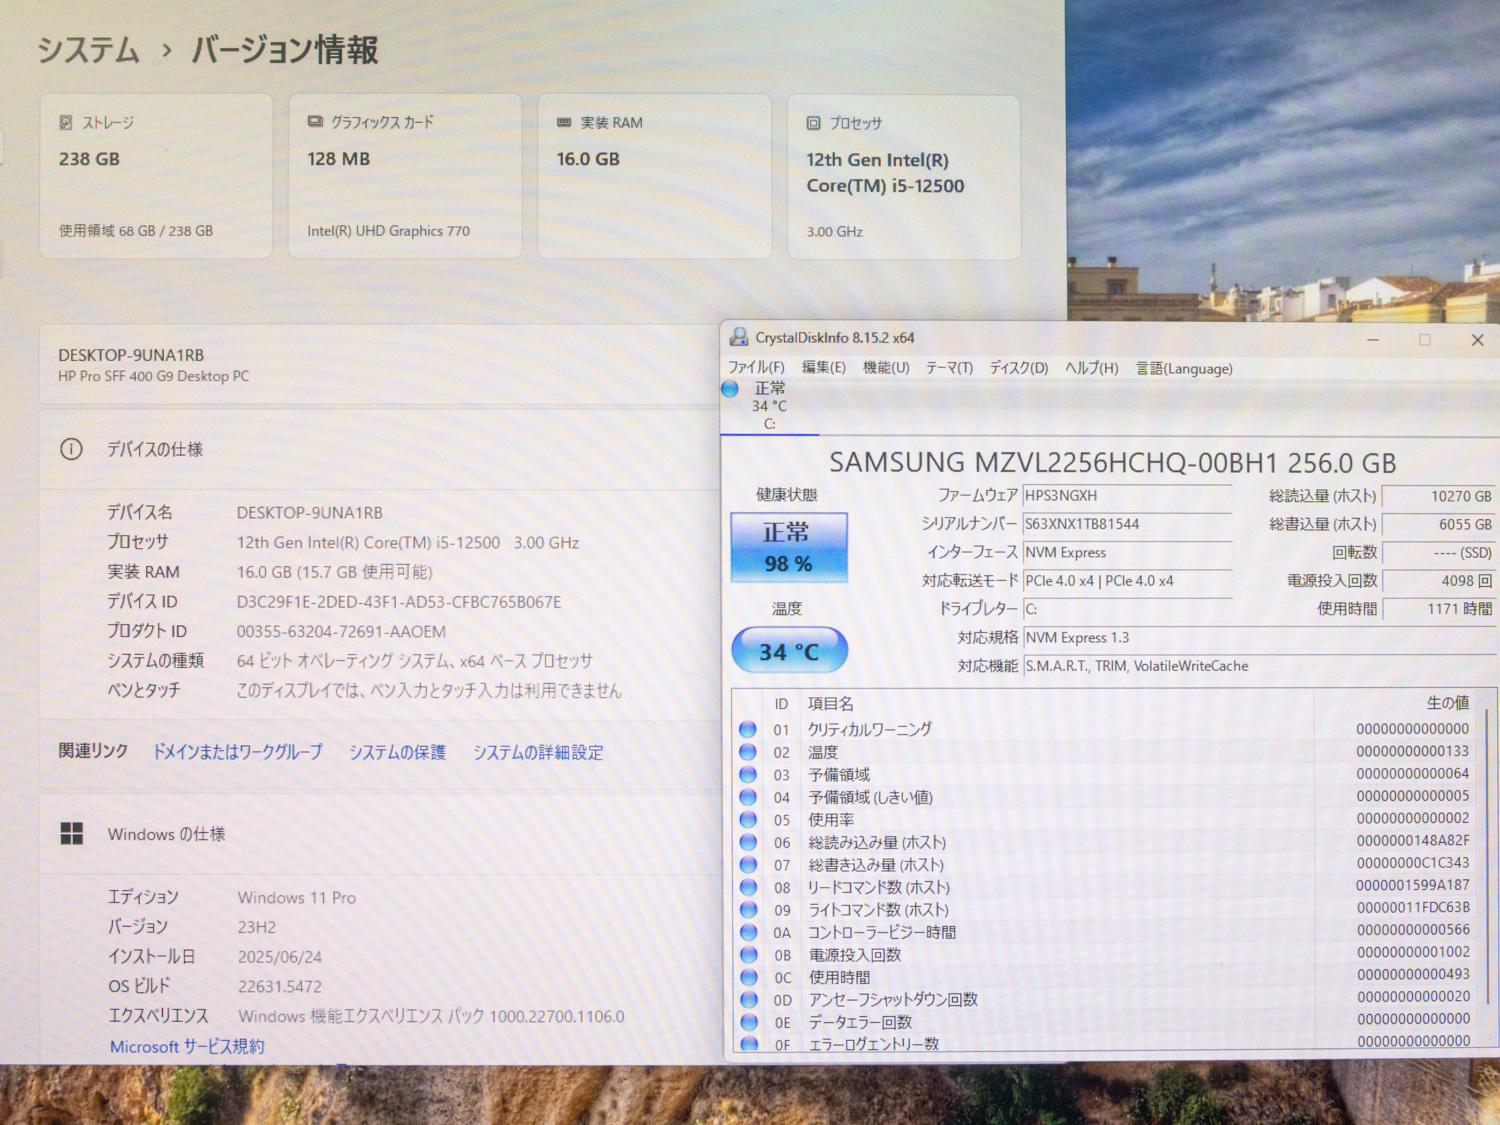Open the テーマ(T) menu
This screenshot has width=1500, height=1125.
[x=949, y=368]
